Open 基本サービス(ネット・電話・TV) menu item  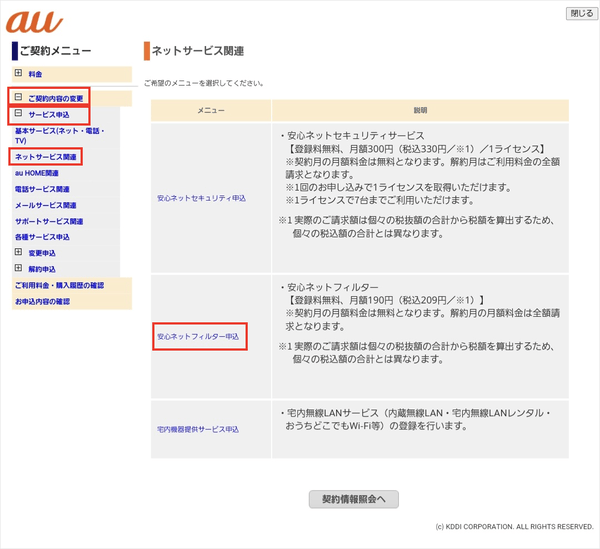click(61, 136)
